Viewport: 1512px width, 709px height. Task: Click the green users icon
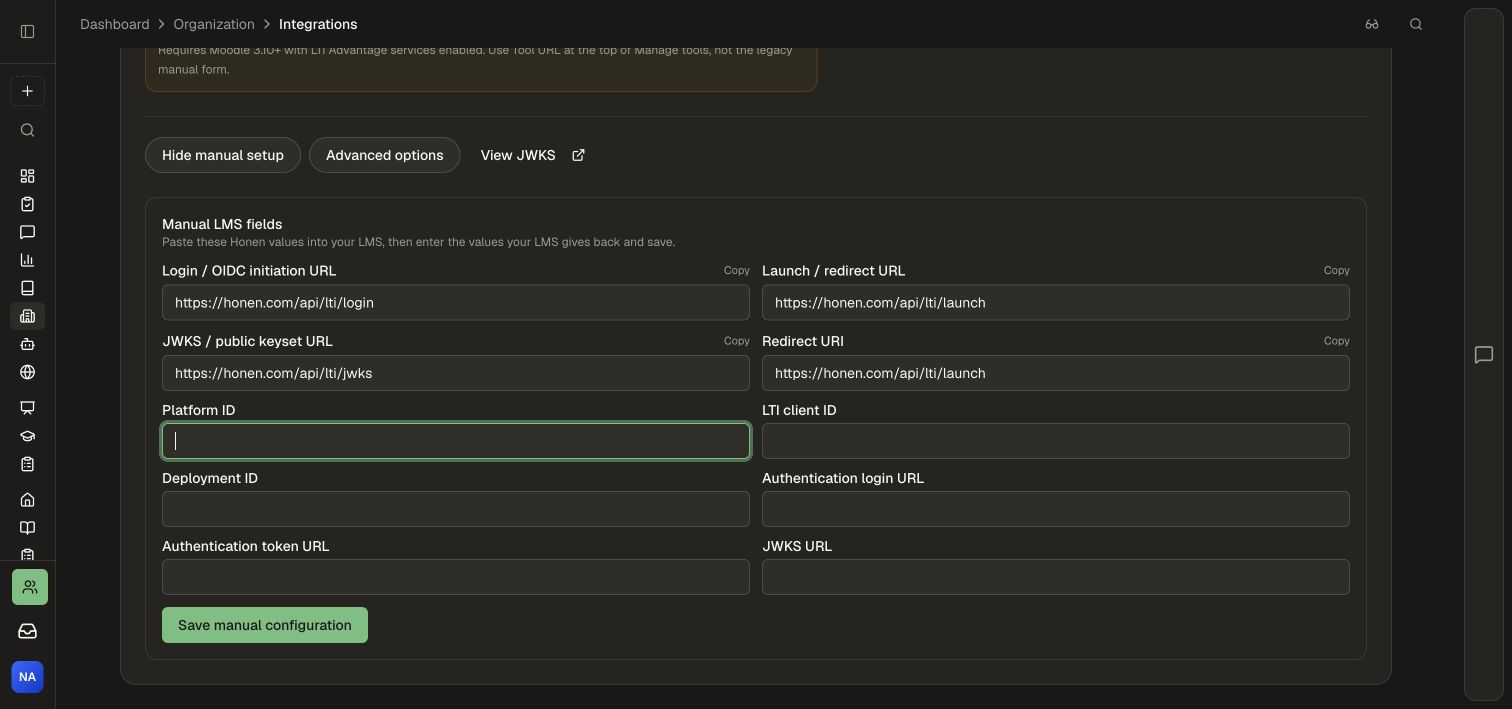click(30, 587)
